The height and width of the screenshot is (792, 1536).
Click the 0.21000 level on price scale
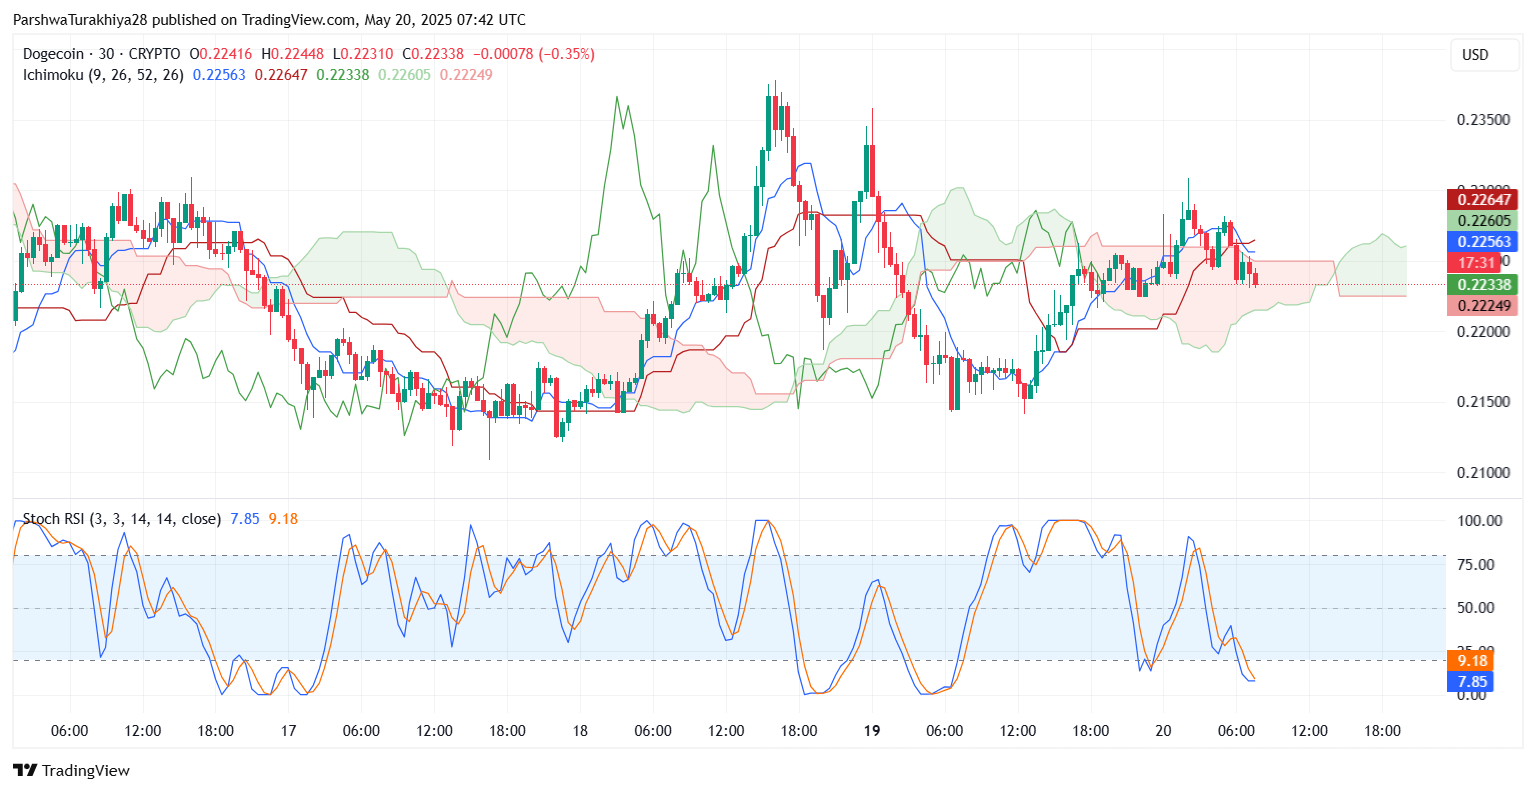coord(1483,473)
